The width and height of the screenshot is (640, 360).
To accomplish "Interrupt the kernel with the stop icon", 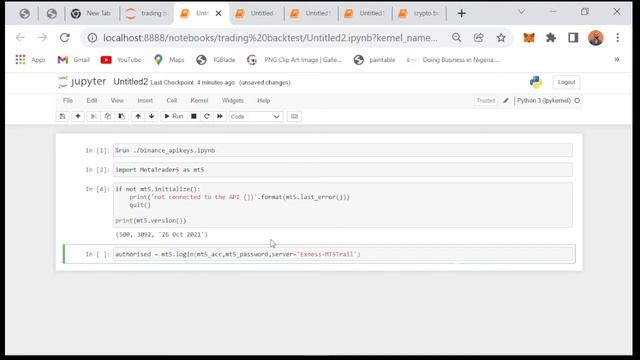I will tap(194, 116).
